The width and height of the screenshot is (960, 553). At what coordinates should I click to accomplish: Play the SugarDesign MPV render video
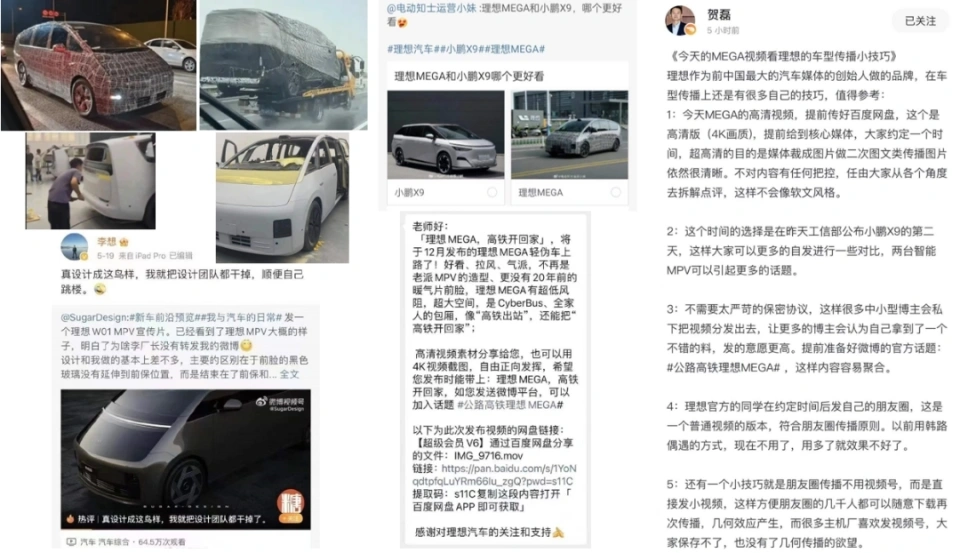pyautogui.click(x=186, y=459)
